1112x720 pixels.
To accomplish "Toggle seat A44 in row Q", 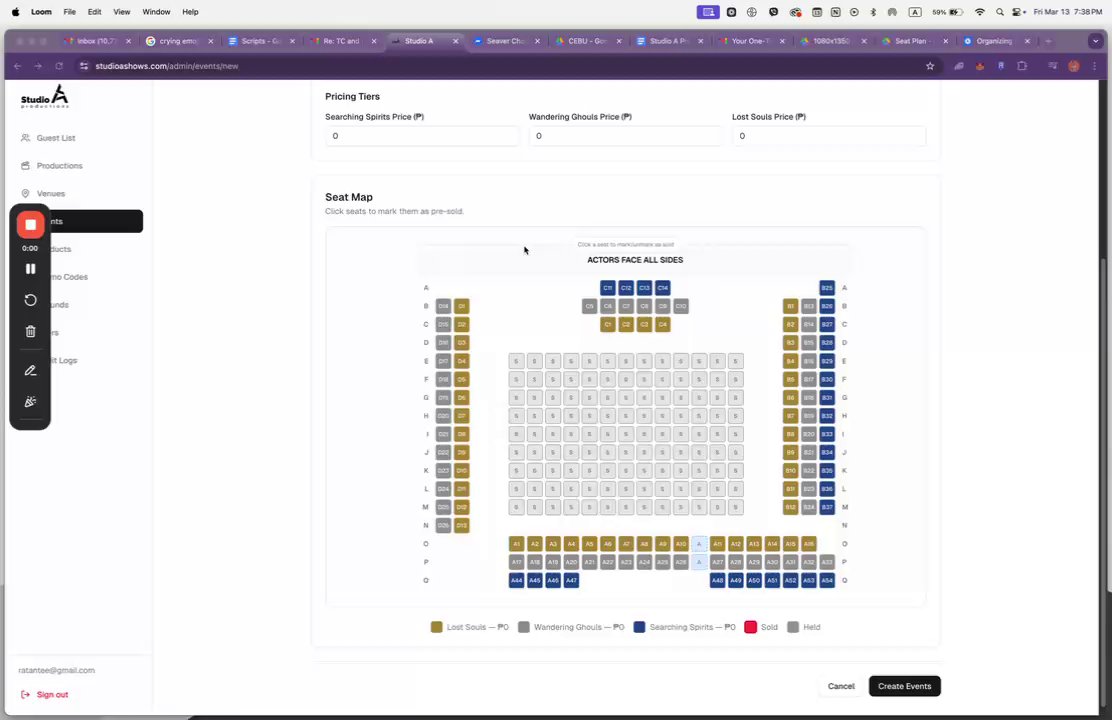I will 516,580.
